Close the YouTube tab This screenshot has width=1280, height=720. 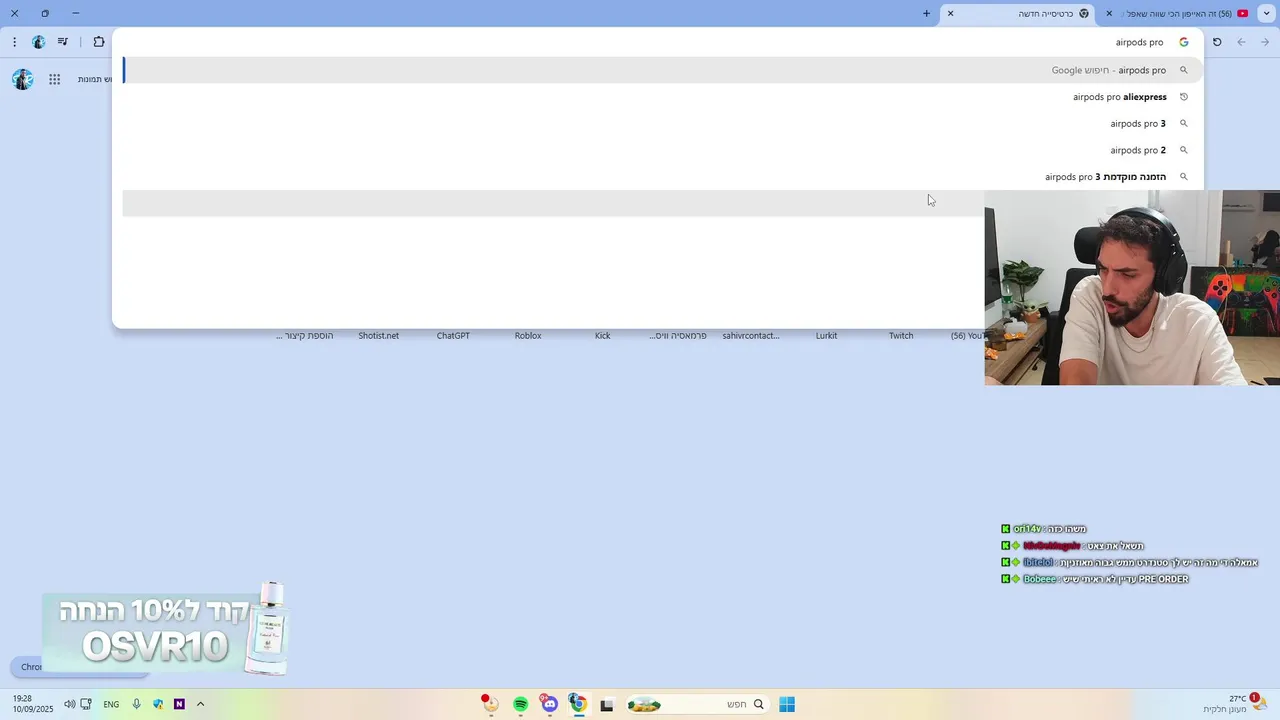1109,13
